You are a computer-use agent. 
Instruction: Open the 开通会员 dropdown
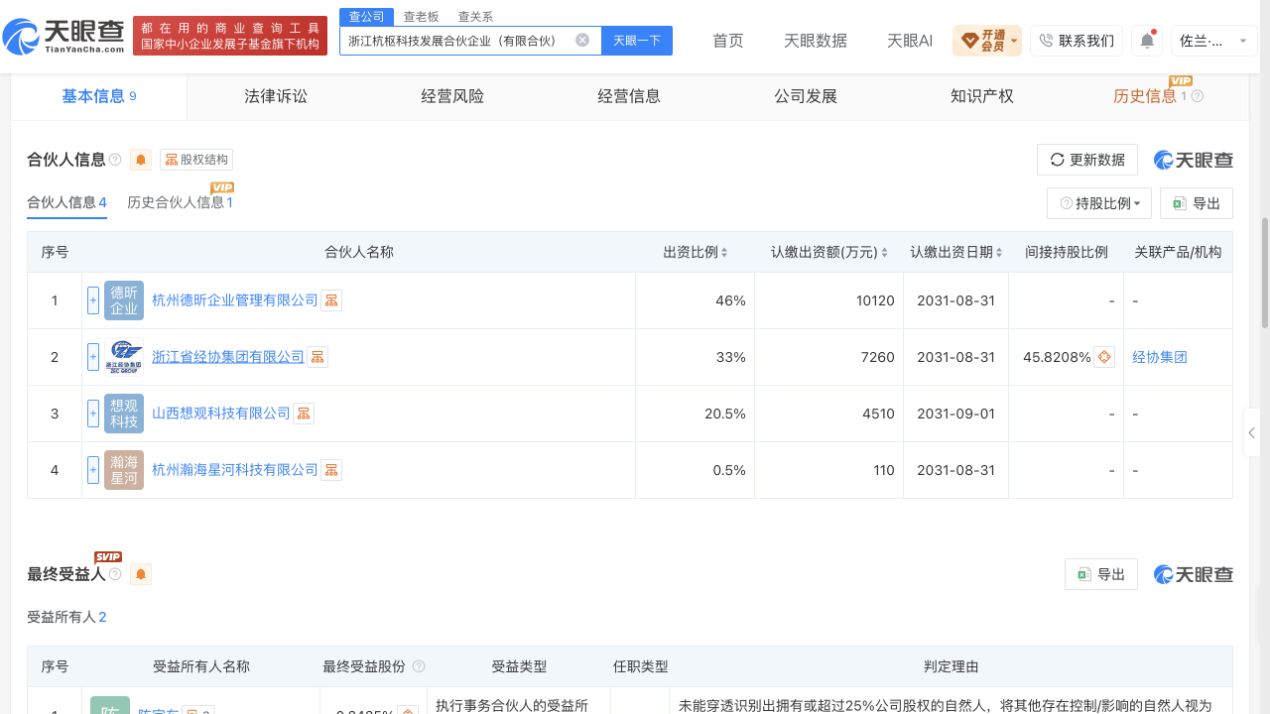click(x=987, y=41)
